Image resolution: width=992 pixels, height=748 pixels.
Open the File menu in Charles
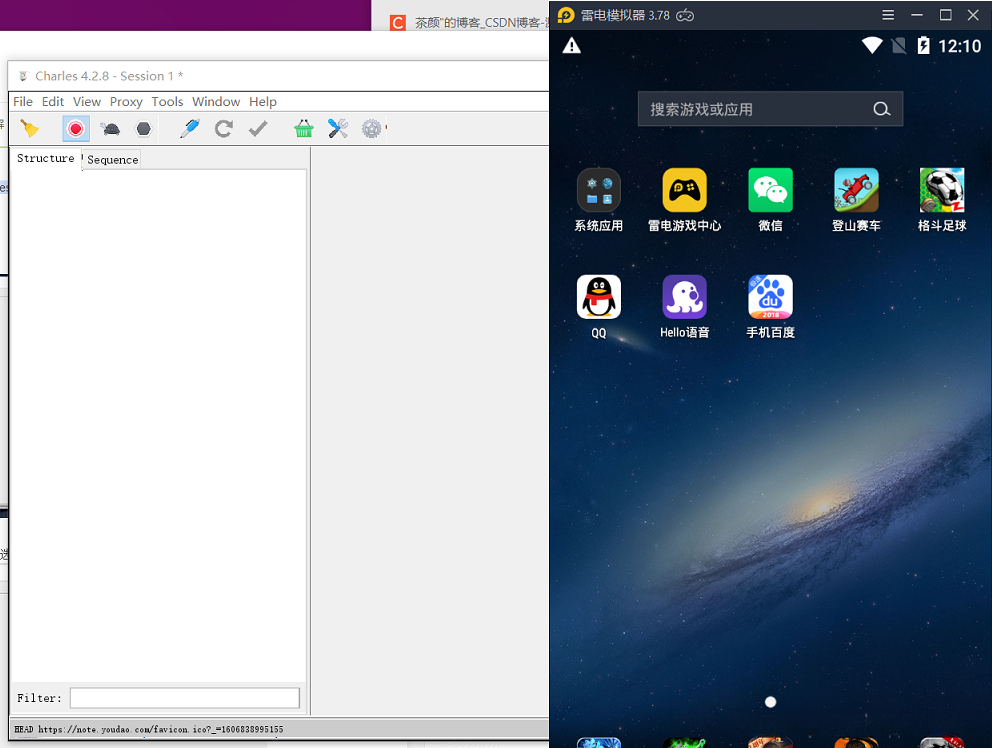[23, 102]
